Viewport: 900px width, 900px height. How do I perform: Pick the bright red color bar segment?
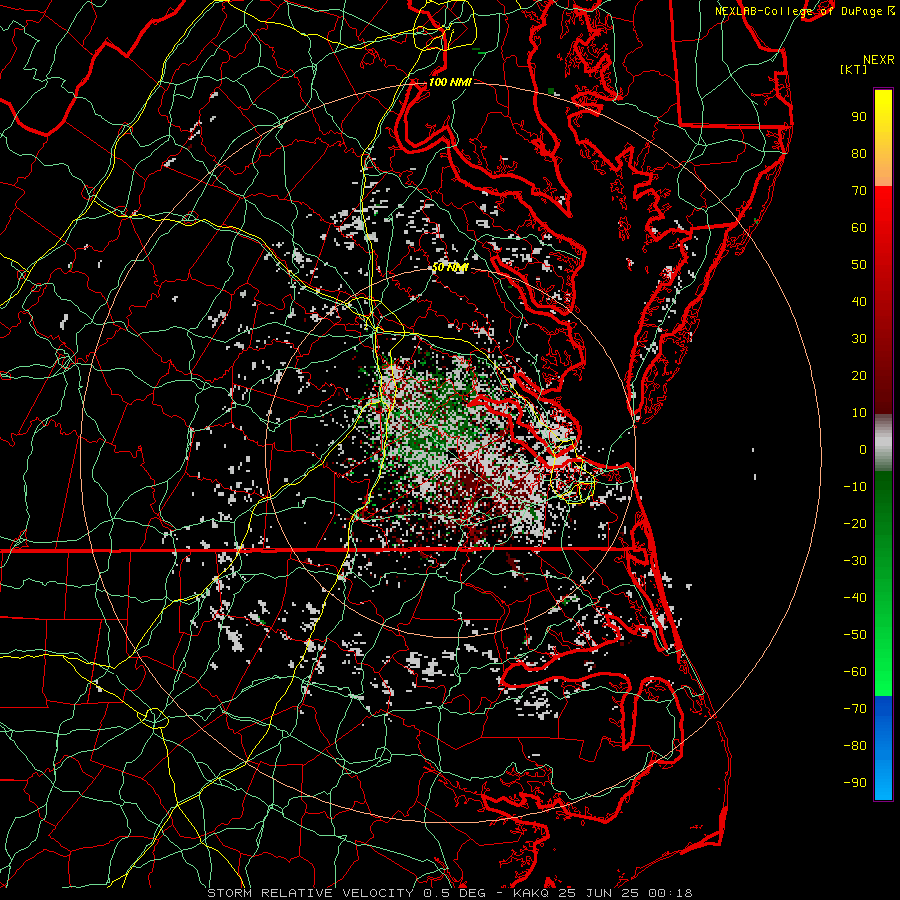[883, 210]
